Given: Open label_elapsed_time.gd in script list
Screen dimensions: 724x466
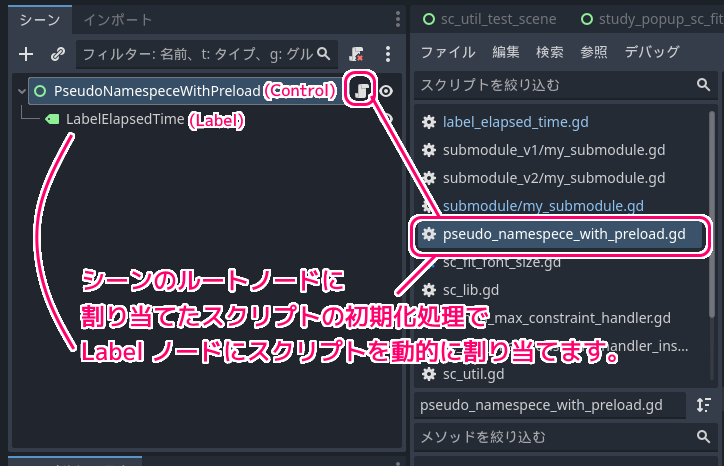Looking at the screenshot, I should coord(515,122).
